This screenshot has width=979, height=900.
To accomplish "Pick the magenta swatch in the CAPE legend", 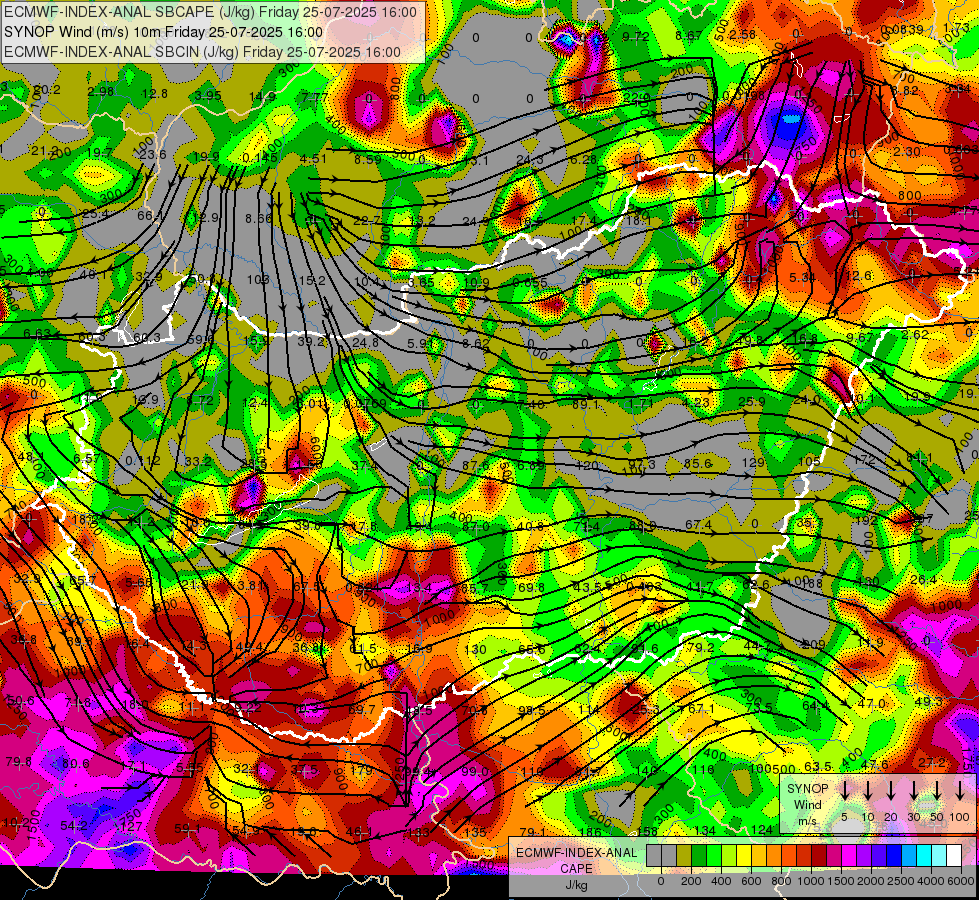I will tap(849, 856).
